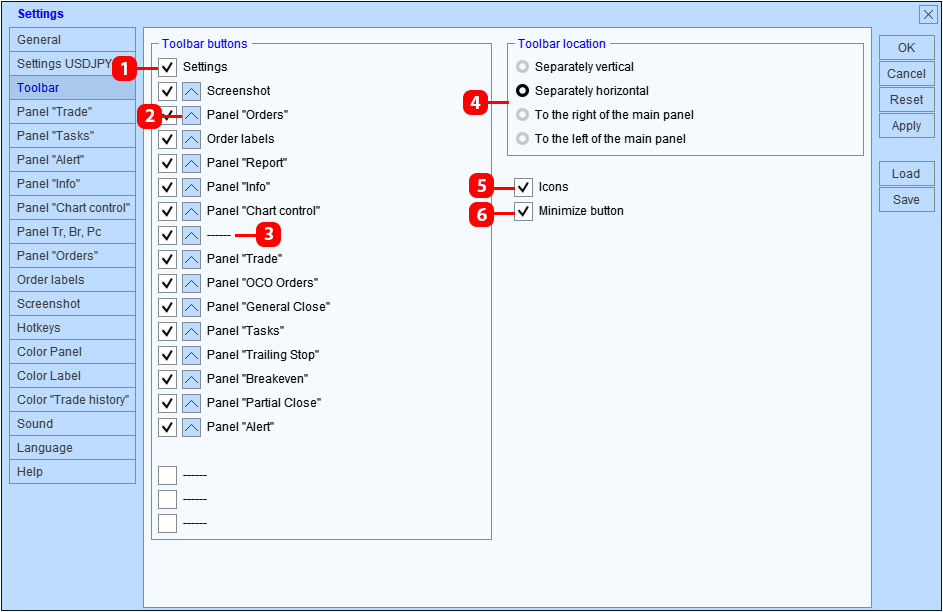The height and width of the screenshot is (612, 943).
Task: Click the Reset button
Action: pos(906,100)
